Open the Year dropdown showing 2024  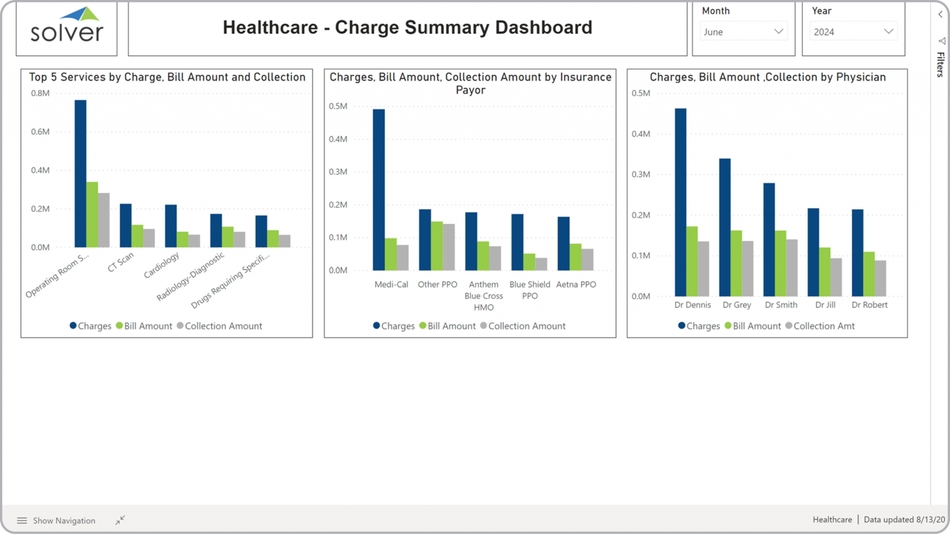tap(852, 32)
